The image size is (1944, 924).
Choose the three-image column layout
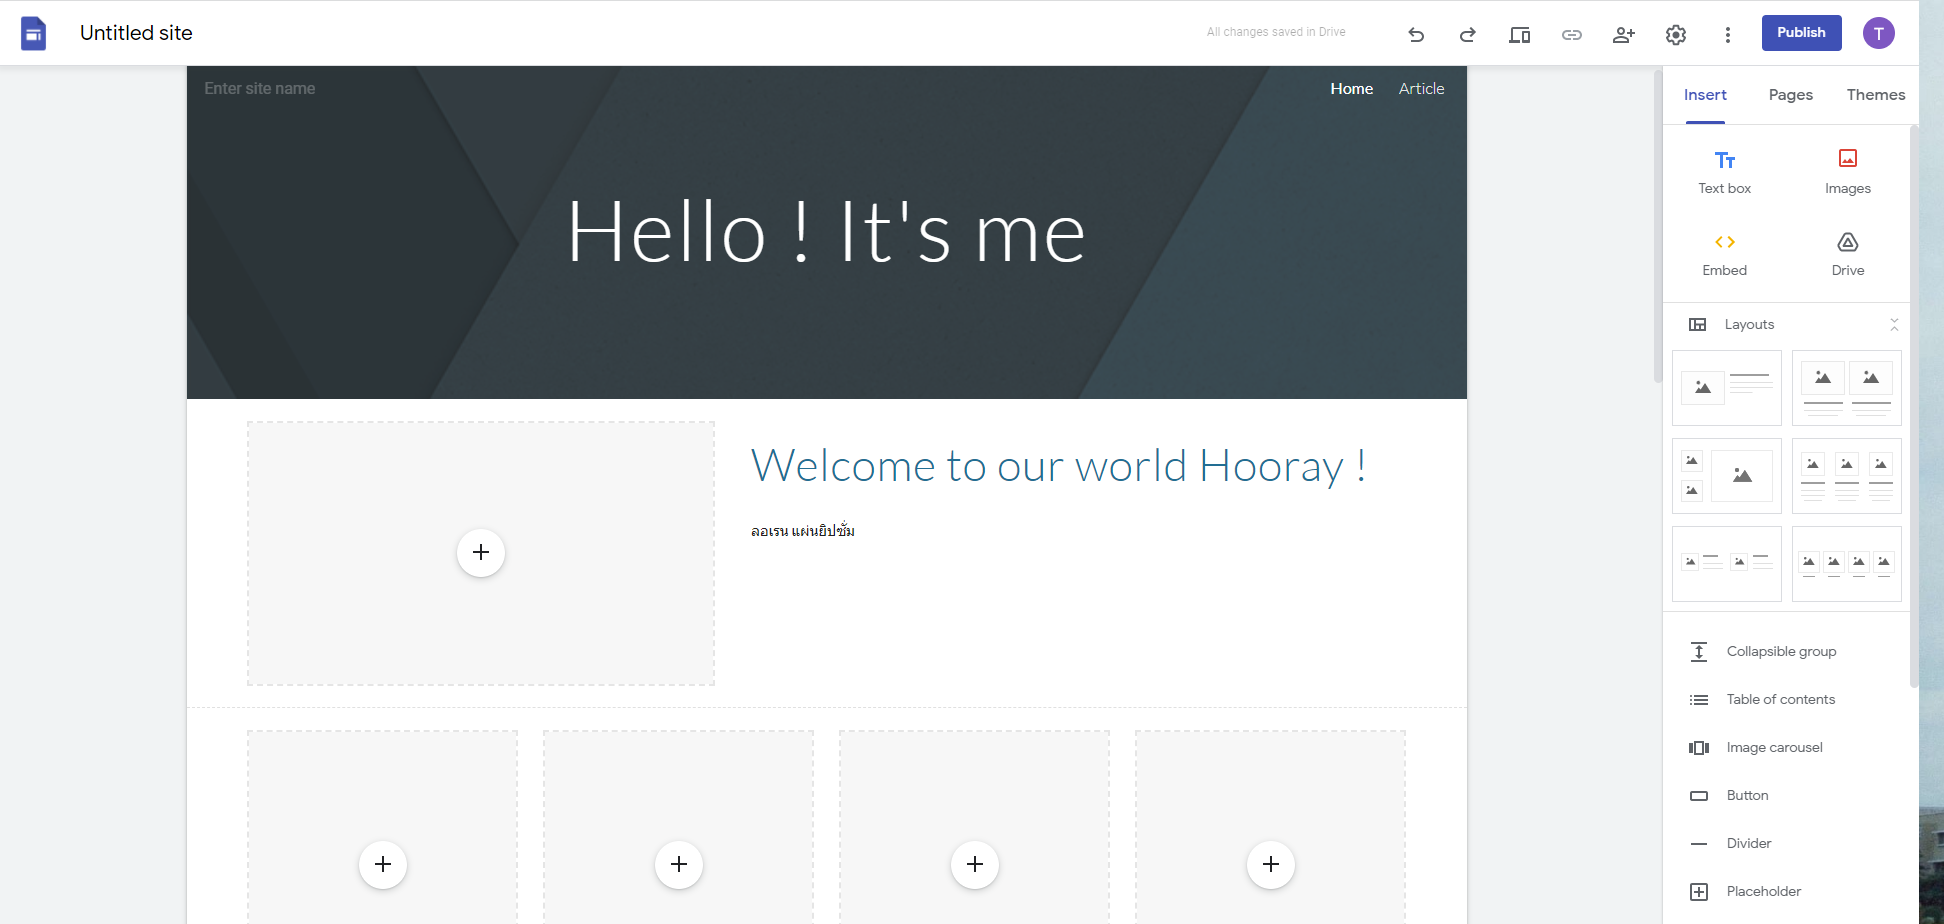1847,476
